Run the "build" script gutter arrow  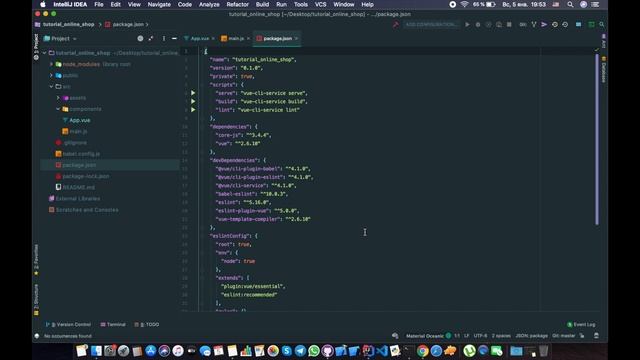coord(193,101)
